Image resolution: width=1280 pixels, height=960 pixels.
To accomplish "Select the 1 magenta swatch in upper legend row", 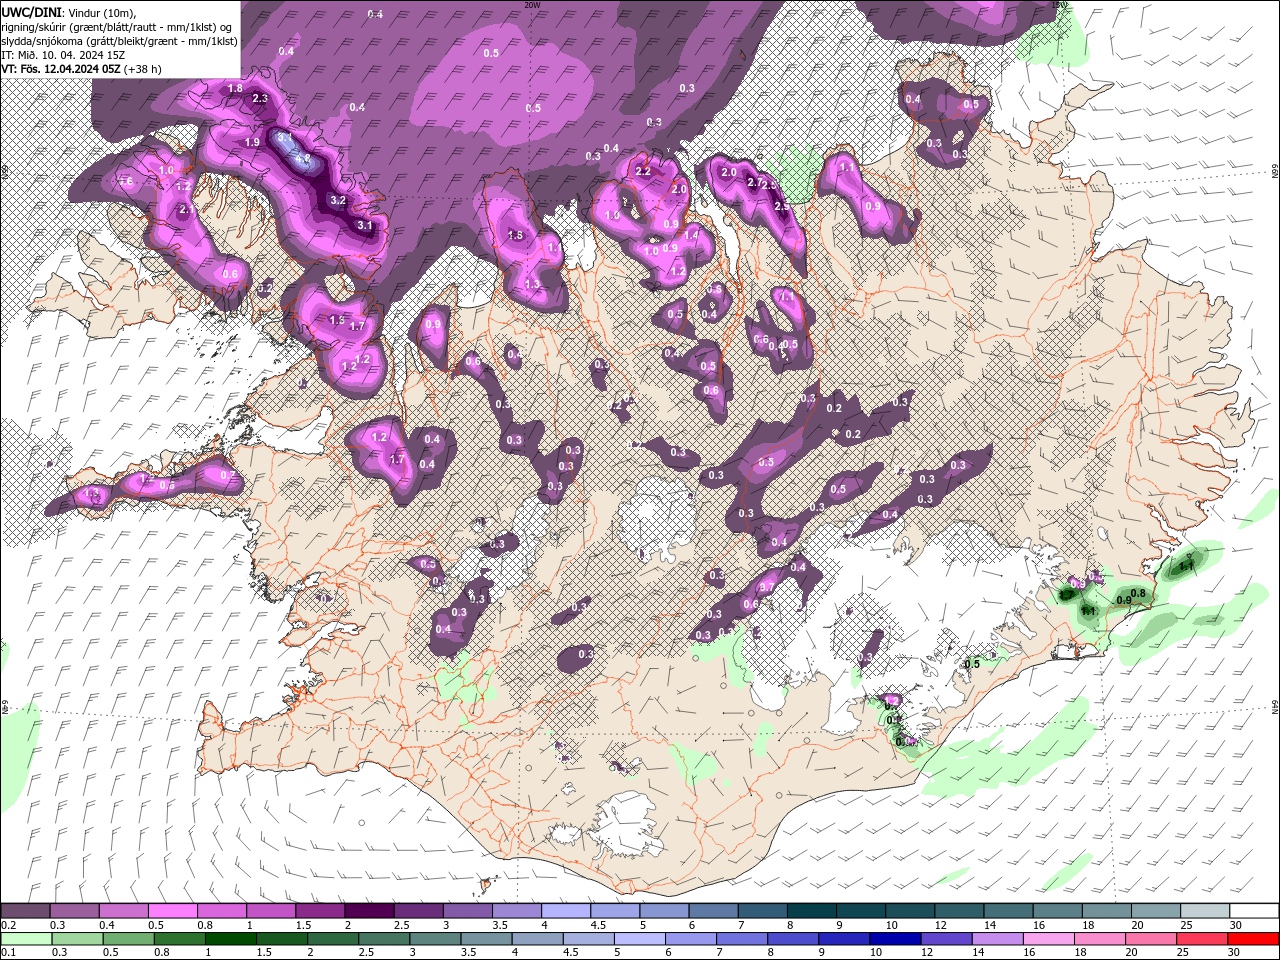I will pyautogui.click(x=270, y=911).
